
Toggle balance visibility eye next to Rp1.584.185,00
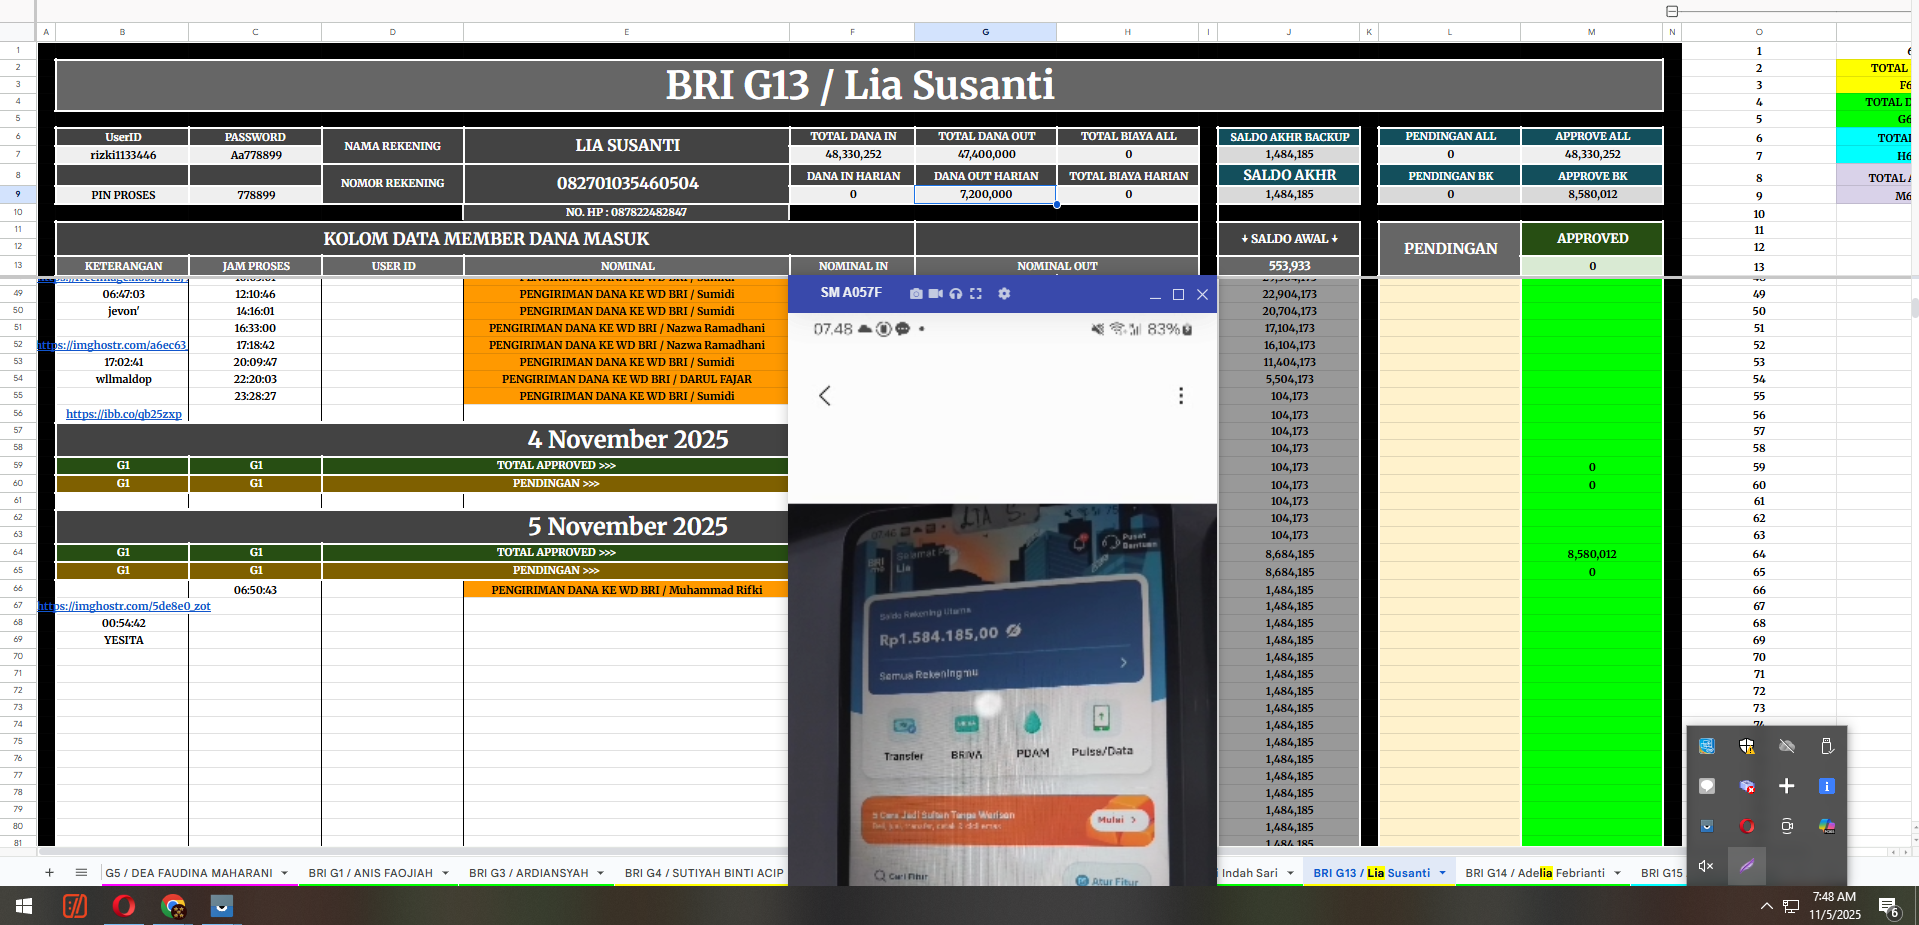[x=1014, y=630]
